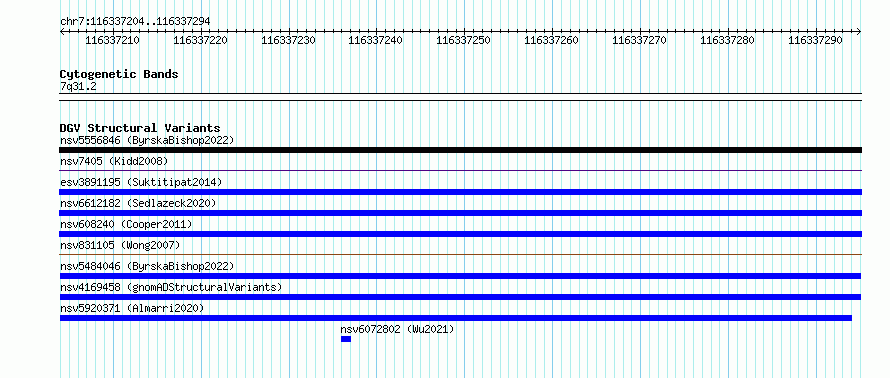Click the blue esv3891195 variant bar
The image size is (890, 378).
pyautogui.click(x=460, y=192)
